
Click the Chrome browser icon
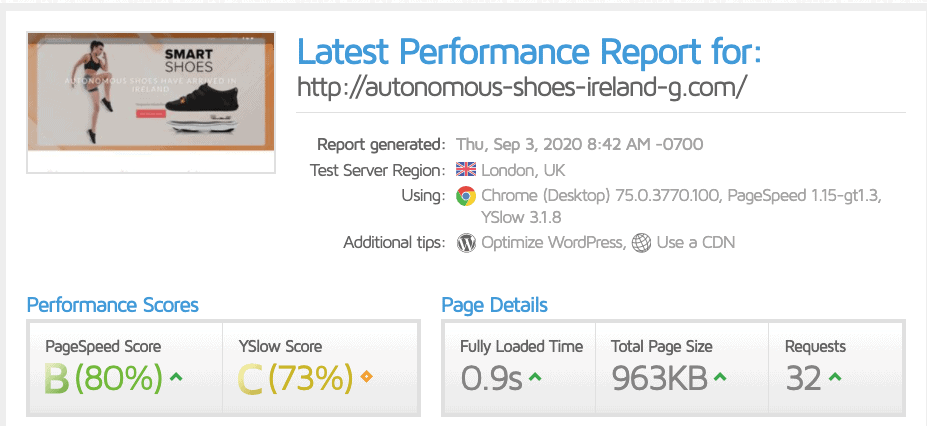[x=466, y=196]
